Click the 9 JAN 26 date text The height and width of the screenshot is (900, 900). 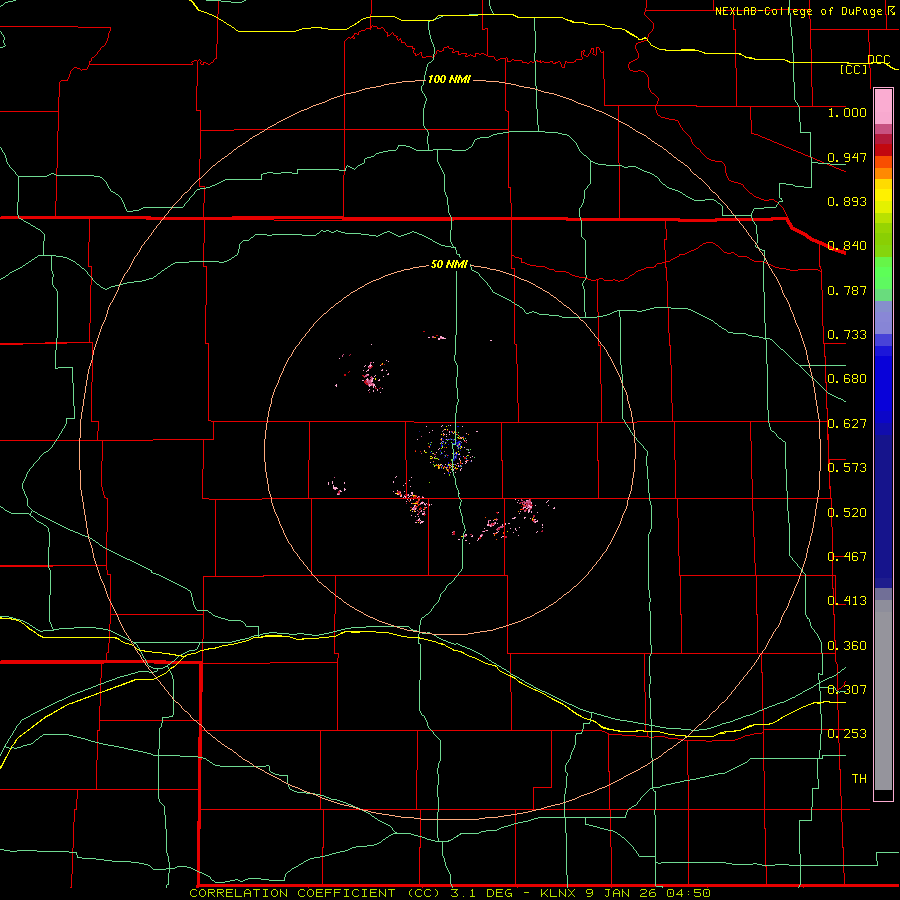(620, 893)
